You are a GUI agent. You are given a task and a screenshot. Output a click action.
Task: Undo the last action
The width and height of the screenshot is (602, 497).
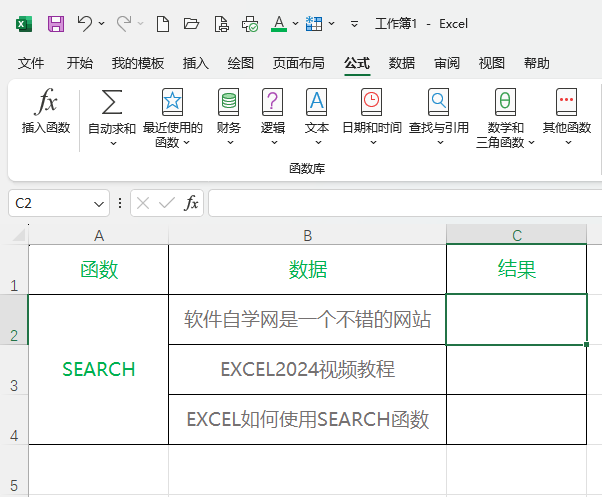84,24
